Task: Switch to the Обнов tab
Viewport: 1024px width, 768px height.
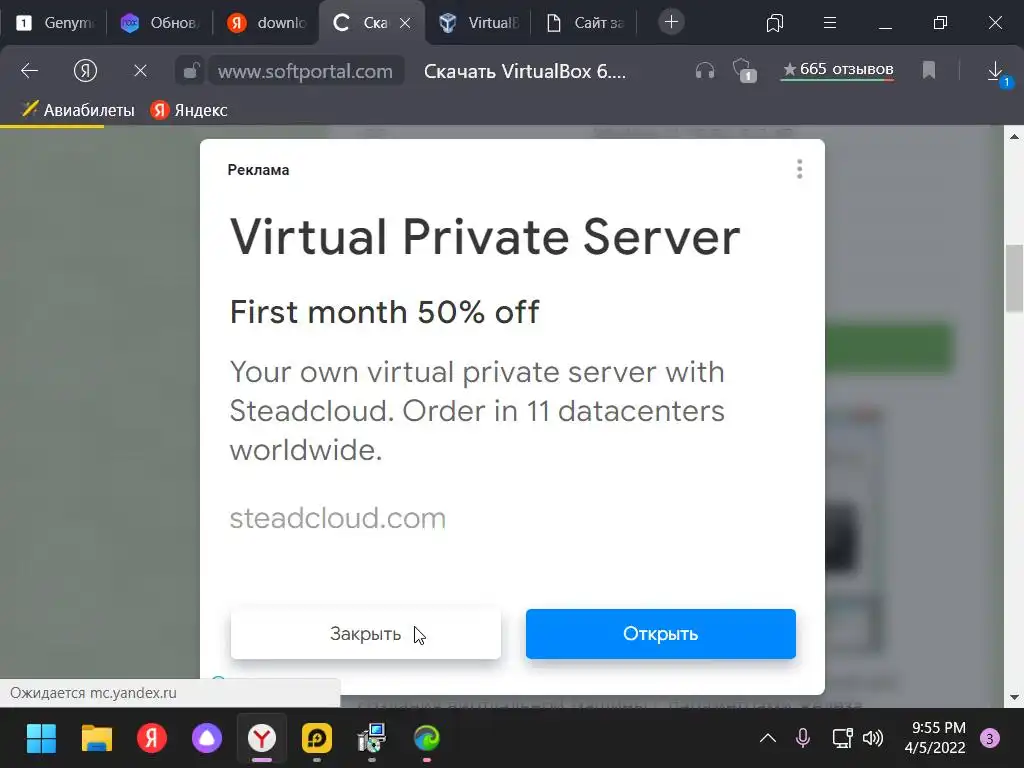Action: 161,23
